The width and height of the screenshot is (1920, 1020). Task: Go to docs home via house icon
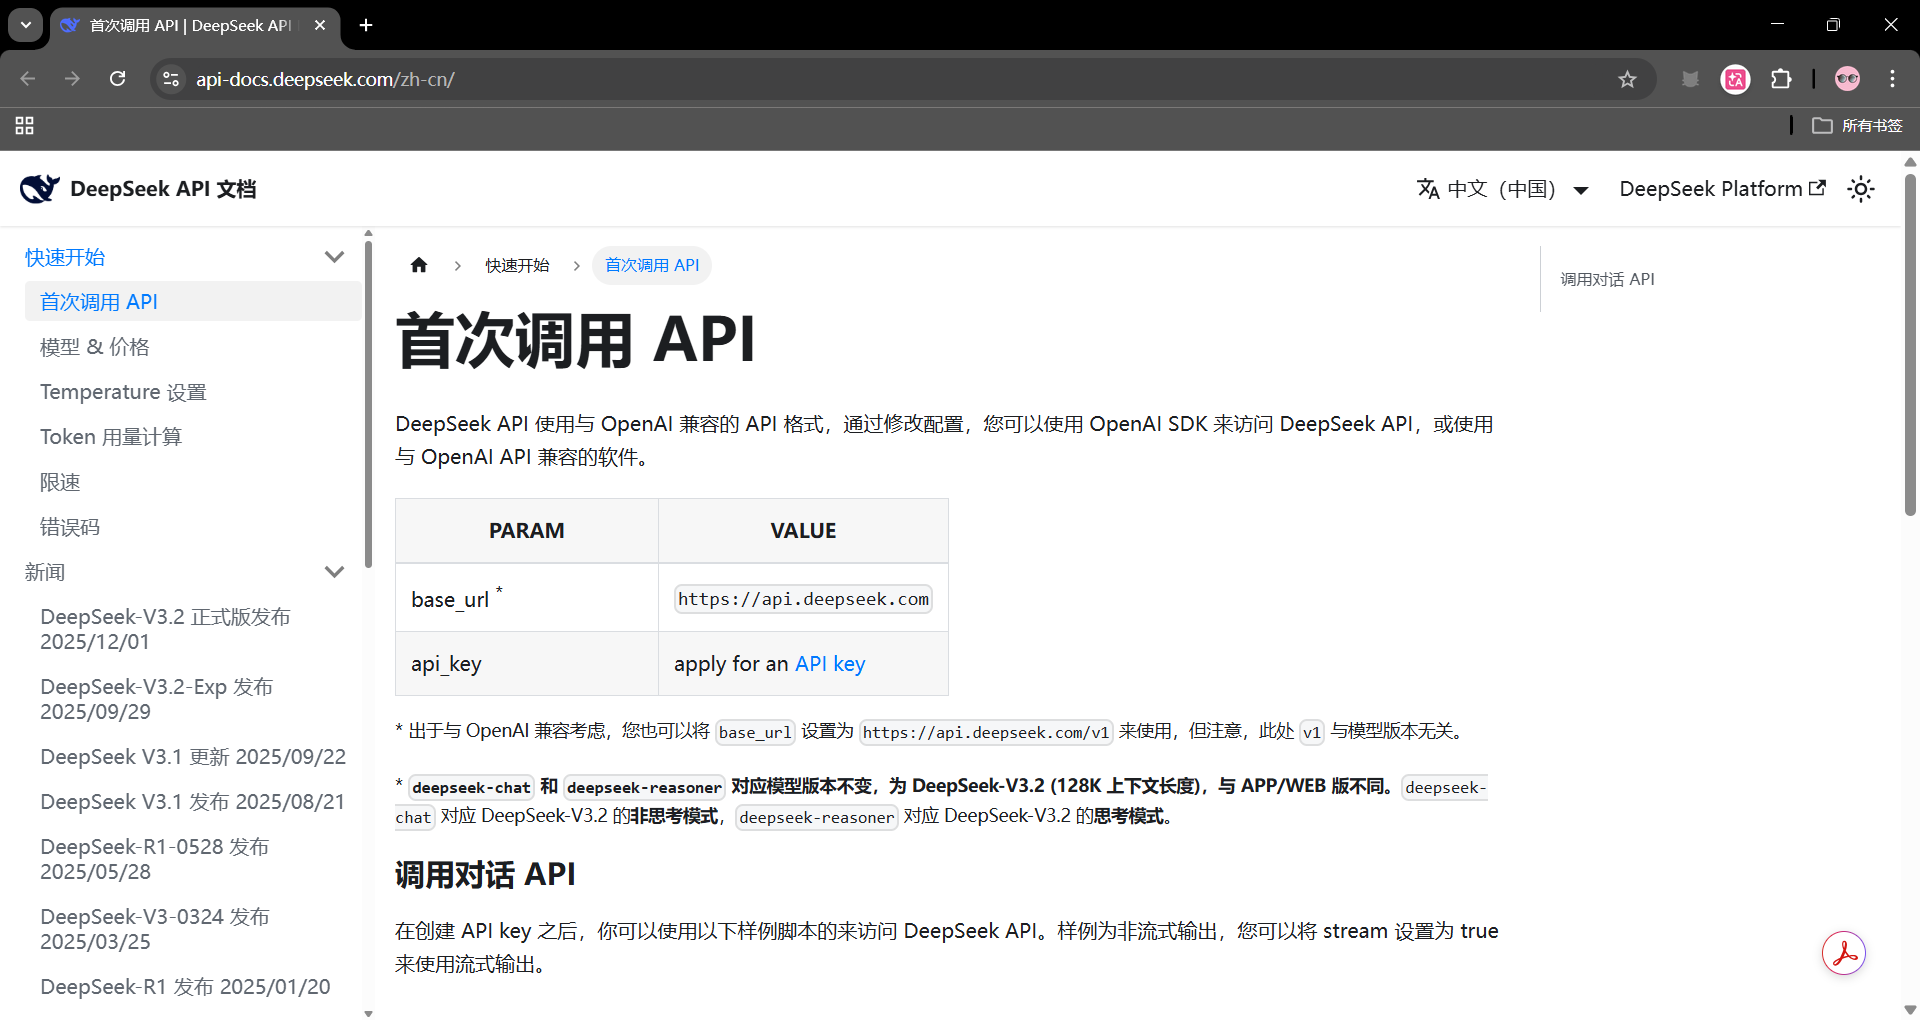click(x=419, y=265)
